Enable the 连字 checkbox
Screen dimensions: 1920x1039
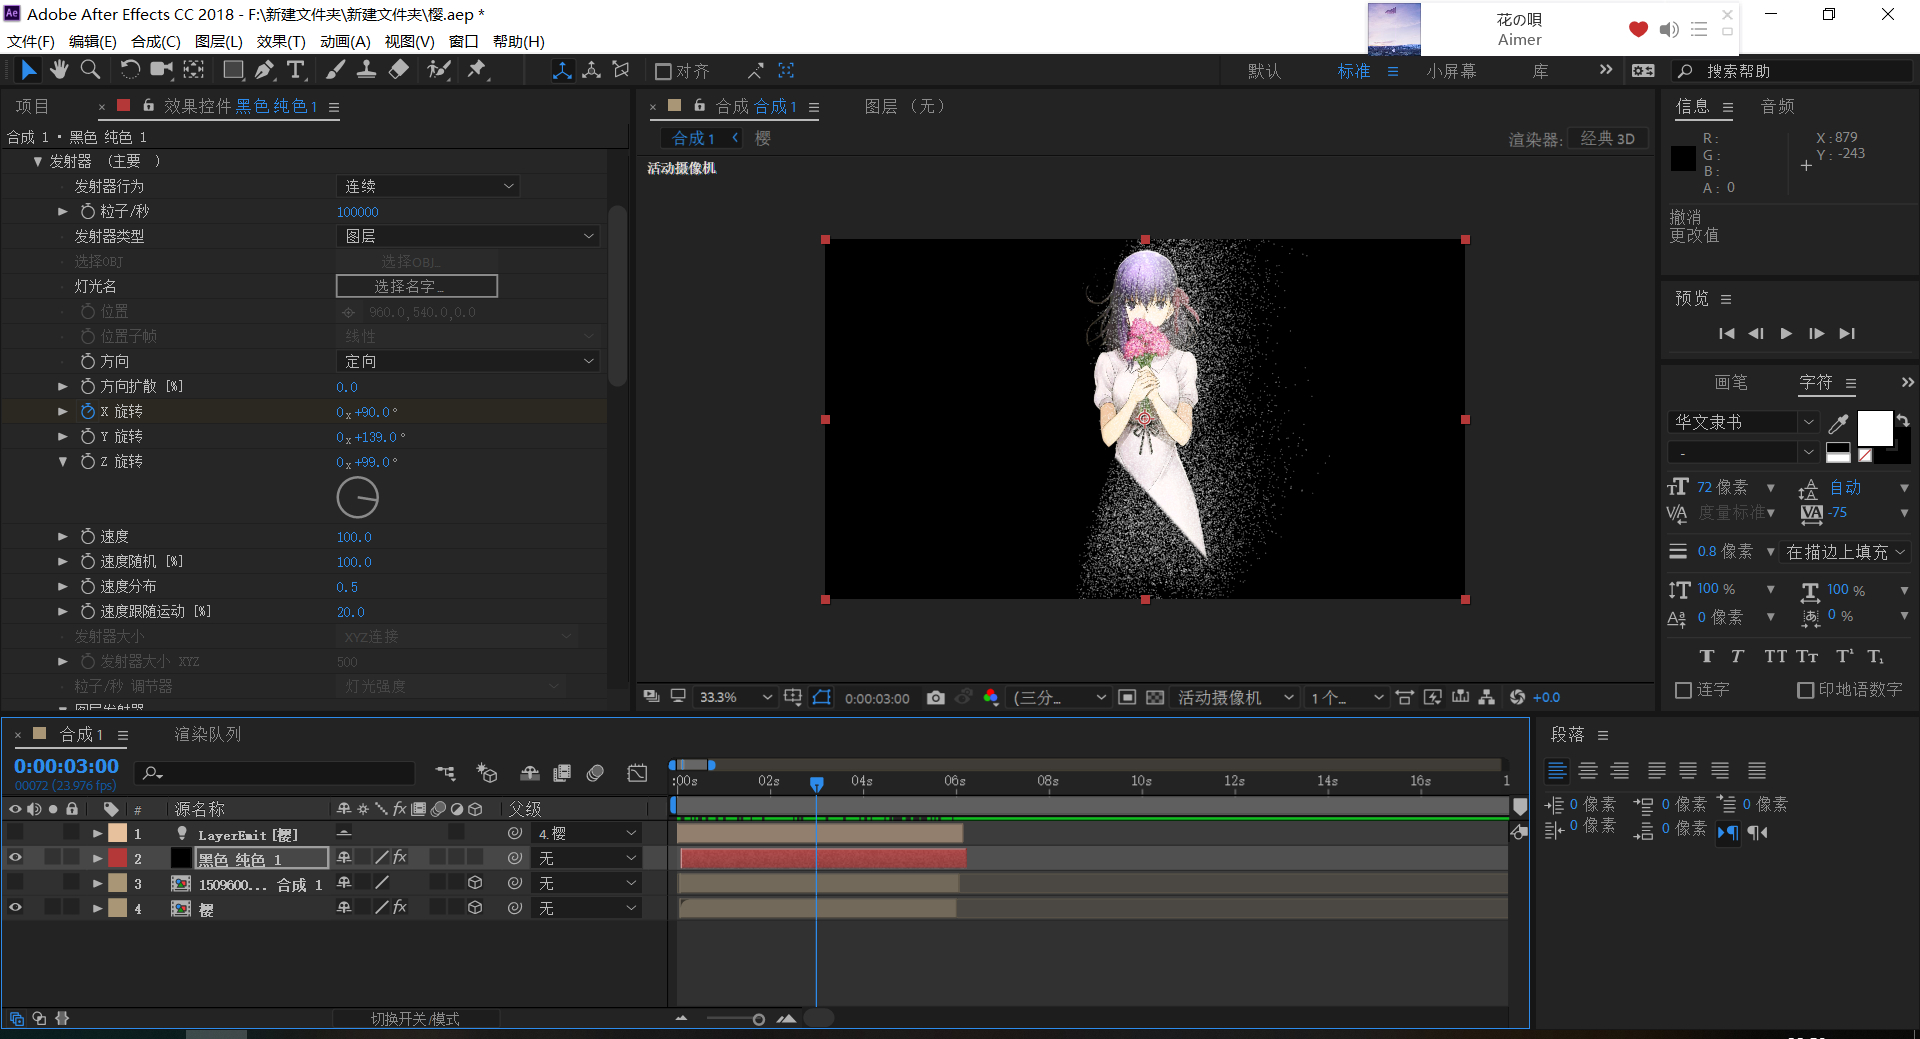[1684, 690]
